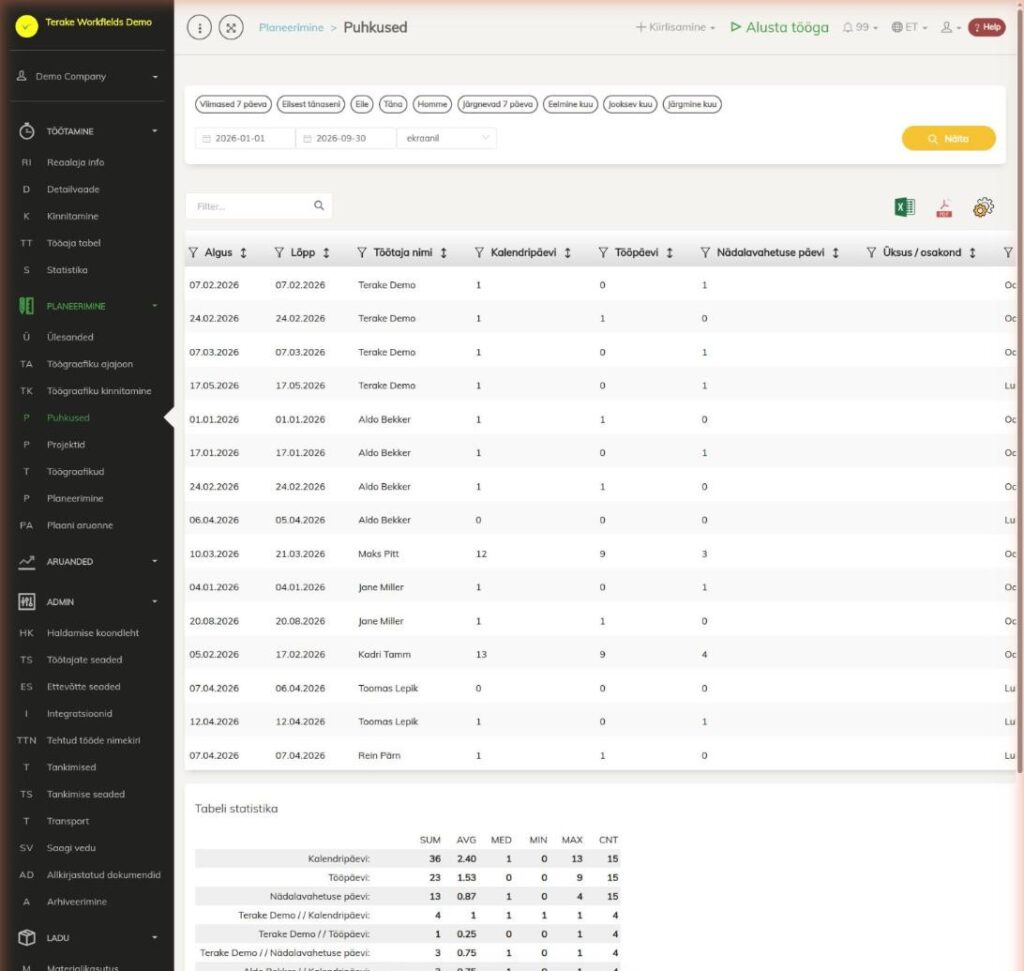Image resolution: width=1024 pixels, height=971 pixels.
Task: Click the three-dot options menu button
Action: tap(199, 27)
